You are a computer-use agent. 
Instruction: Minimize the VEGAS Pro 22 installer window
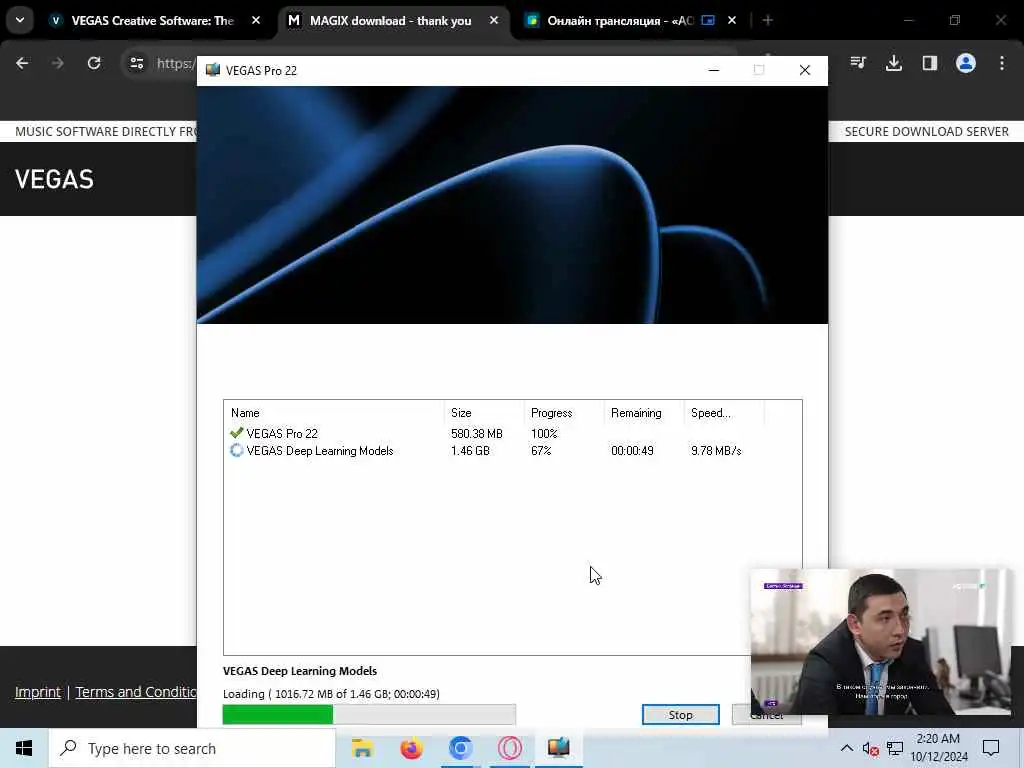click(x=714, y=70)
